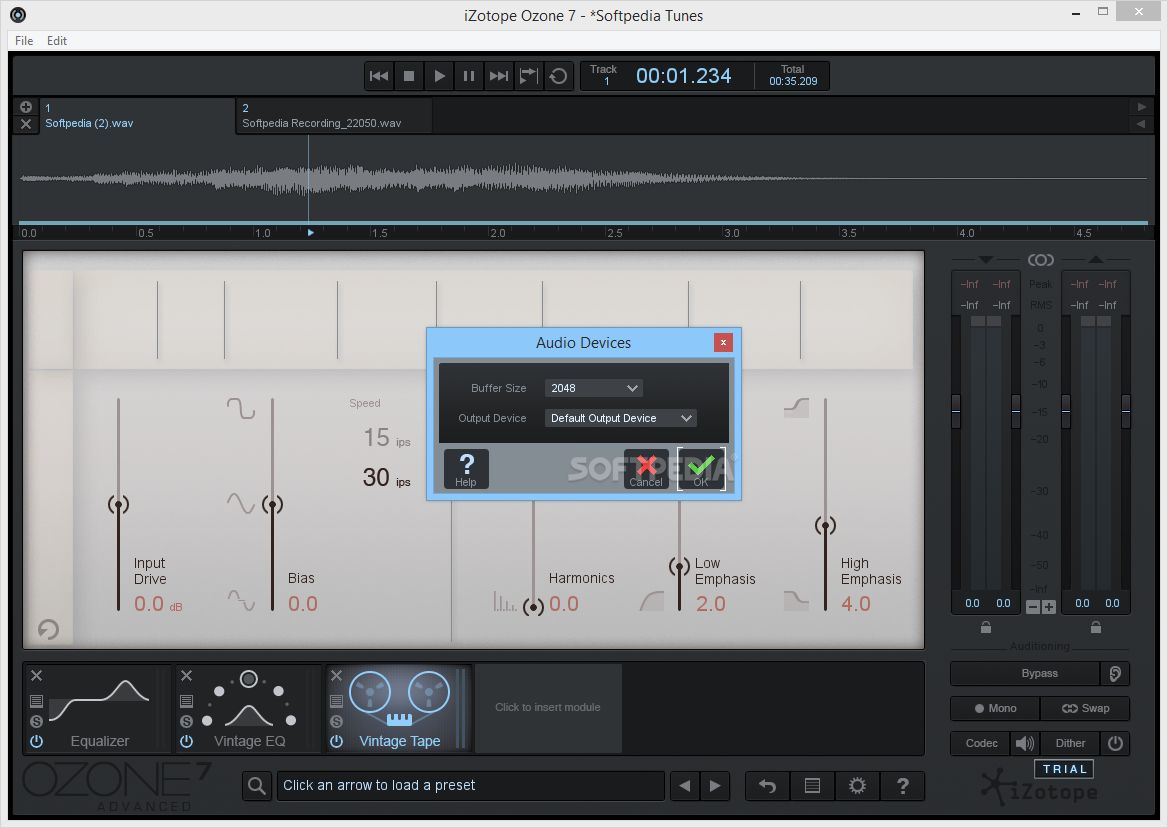The image size is (1168, 828).
Task: Open options with the gear icon
Action: pos(857,786)
